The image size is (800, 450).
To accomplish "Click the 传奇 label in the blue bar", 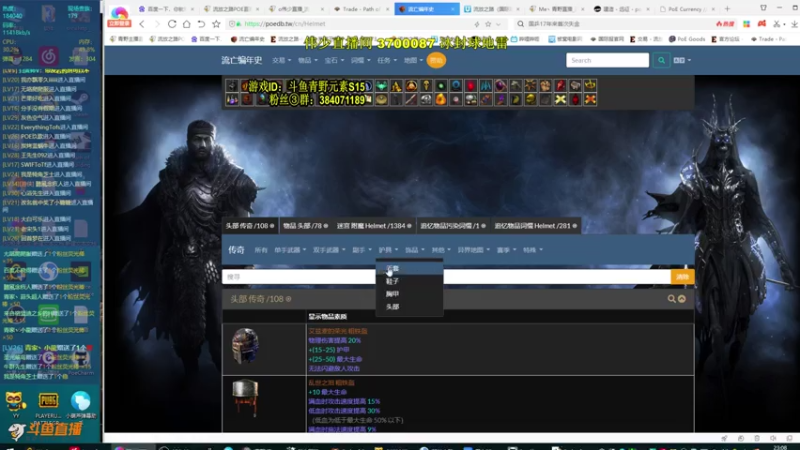I will tap(236, 249).
